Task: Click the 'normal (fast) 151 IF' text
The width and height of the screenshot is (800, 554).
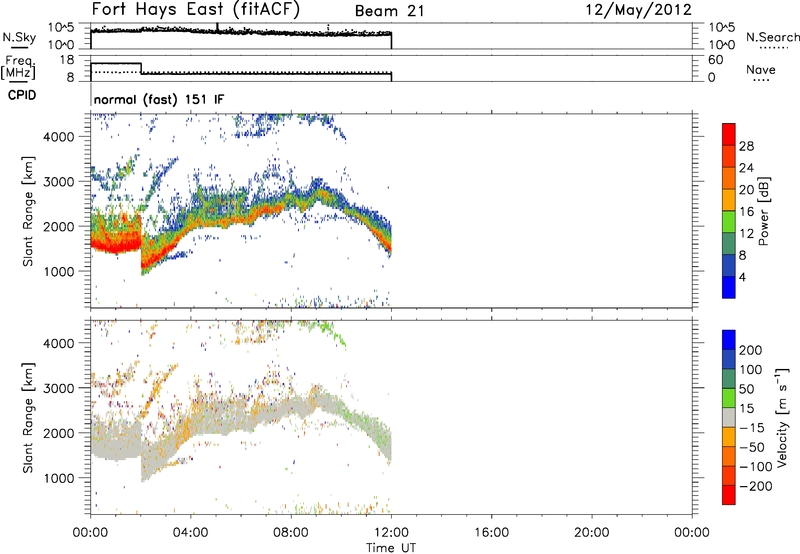Action: pos(159,99)
